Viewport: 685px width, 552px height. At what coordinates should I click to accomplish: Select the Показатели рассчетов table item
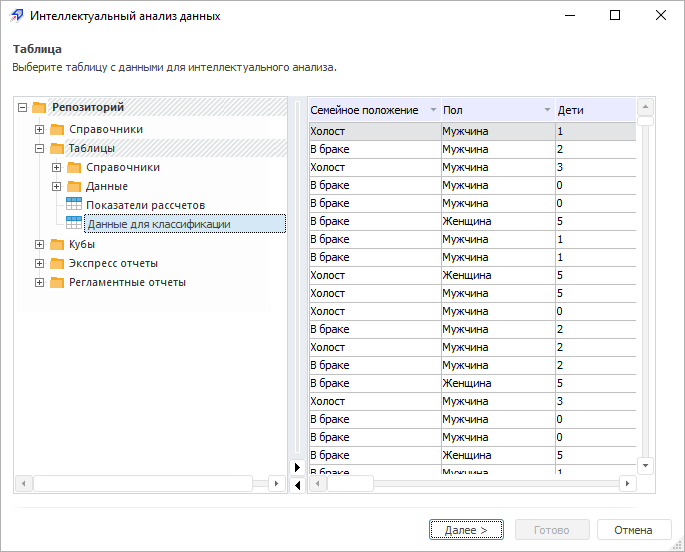[x=145, y=205]
